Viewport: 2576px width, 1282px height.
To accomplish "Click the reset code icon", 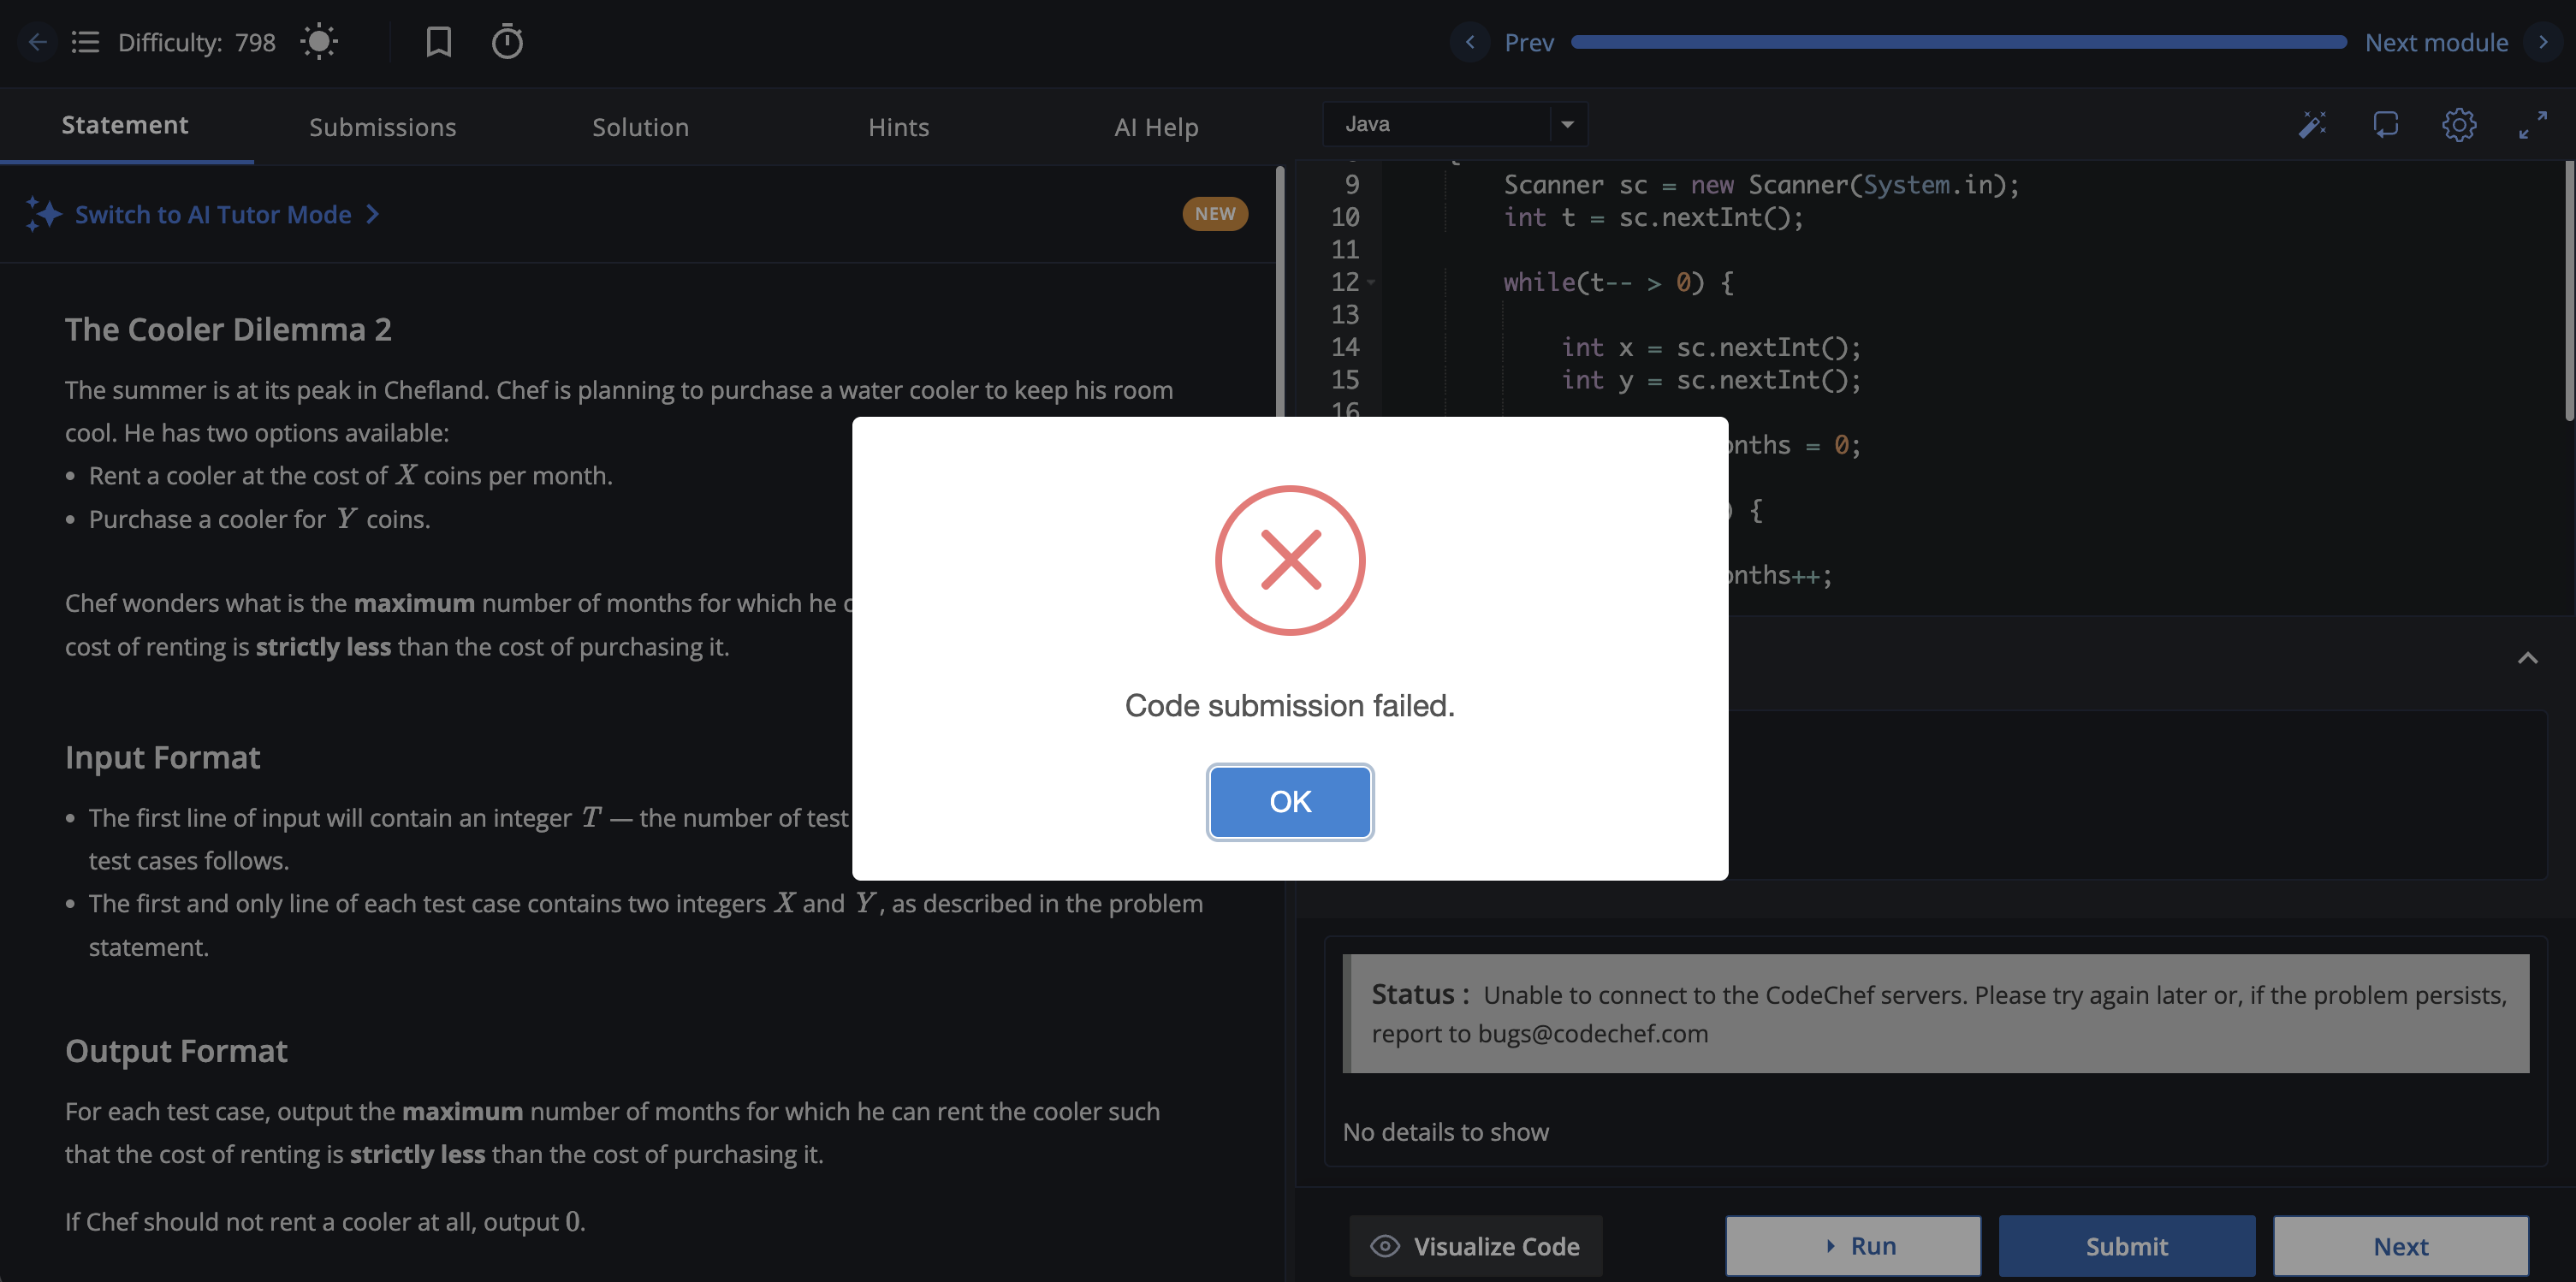I will point(2386,125).
